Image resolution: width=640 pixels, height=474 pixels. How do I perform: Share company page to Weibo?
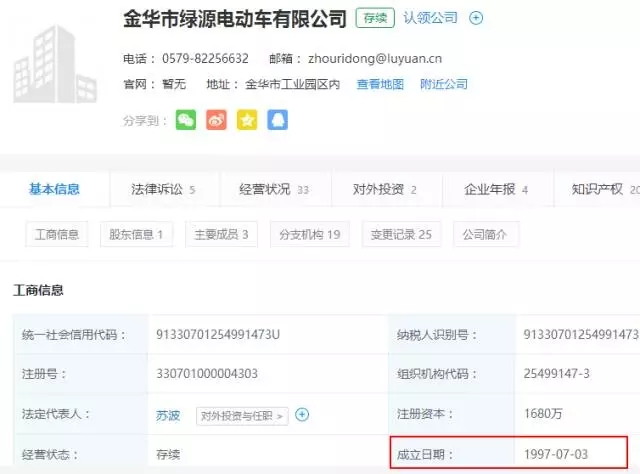[216, 120]
